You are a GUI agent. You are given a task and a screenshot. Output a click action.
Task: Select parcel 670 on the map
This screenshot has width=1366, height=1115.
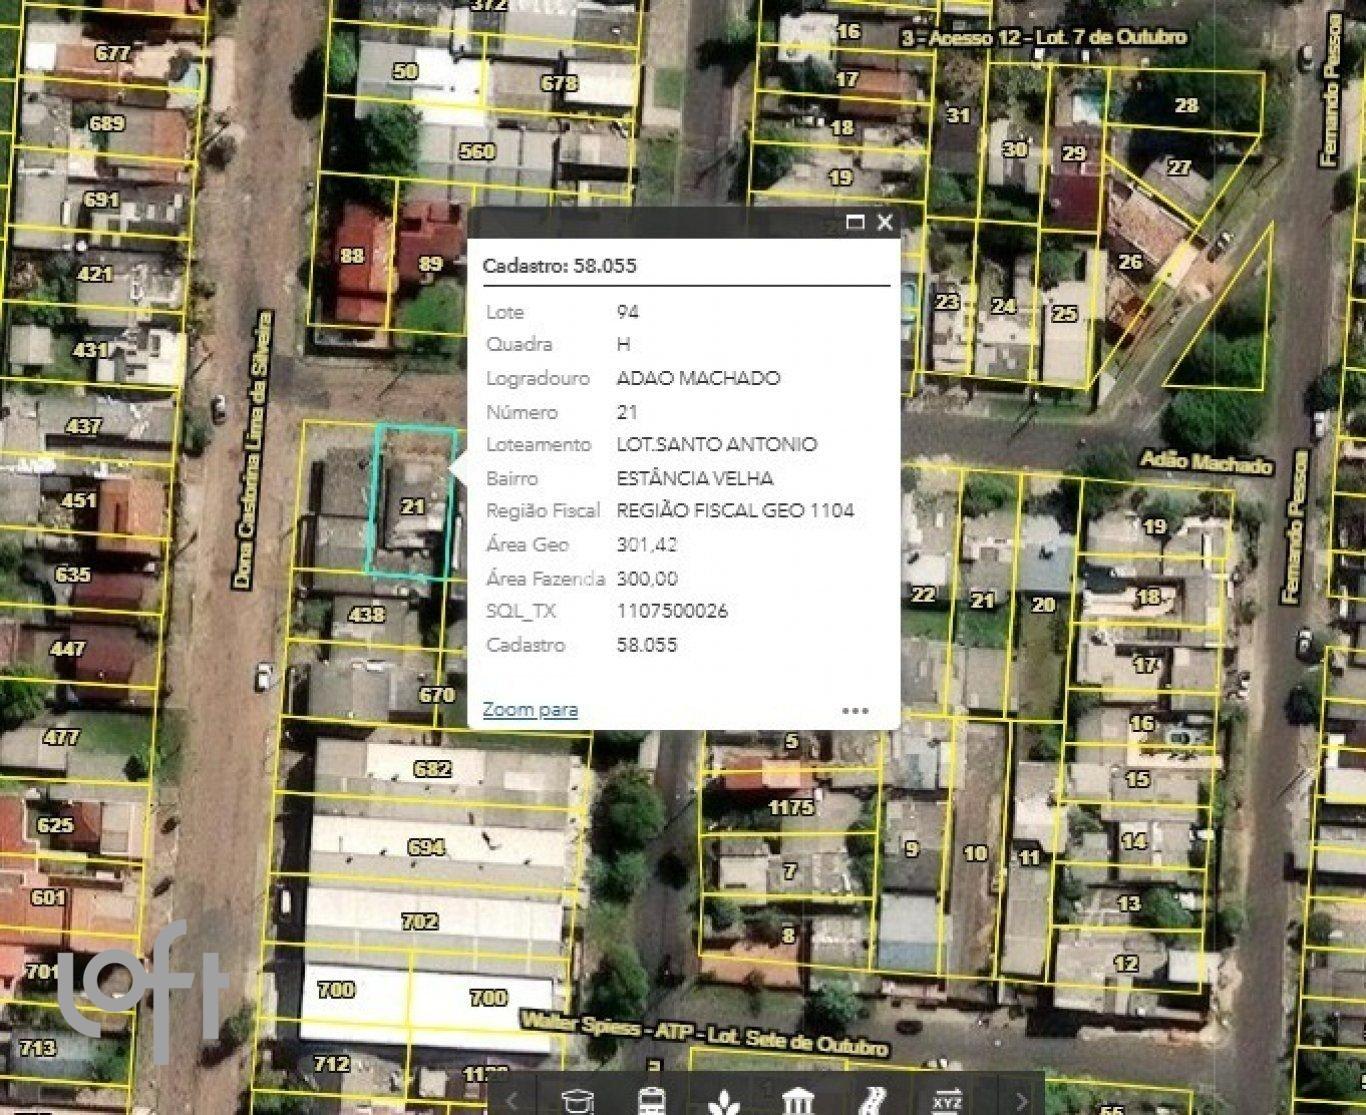(437, 694)
